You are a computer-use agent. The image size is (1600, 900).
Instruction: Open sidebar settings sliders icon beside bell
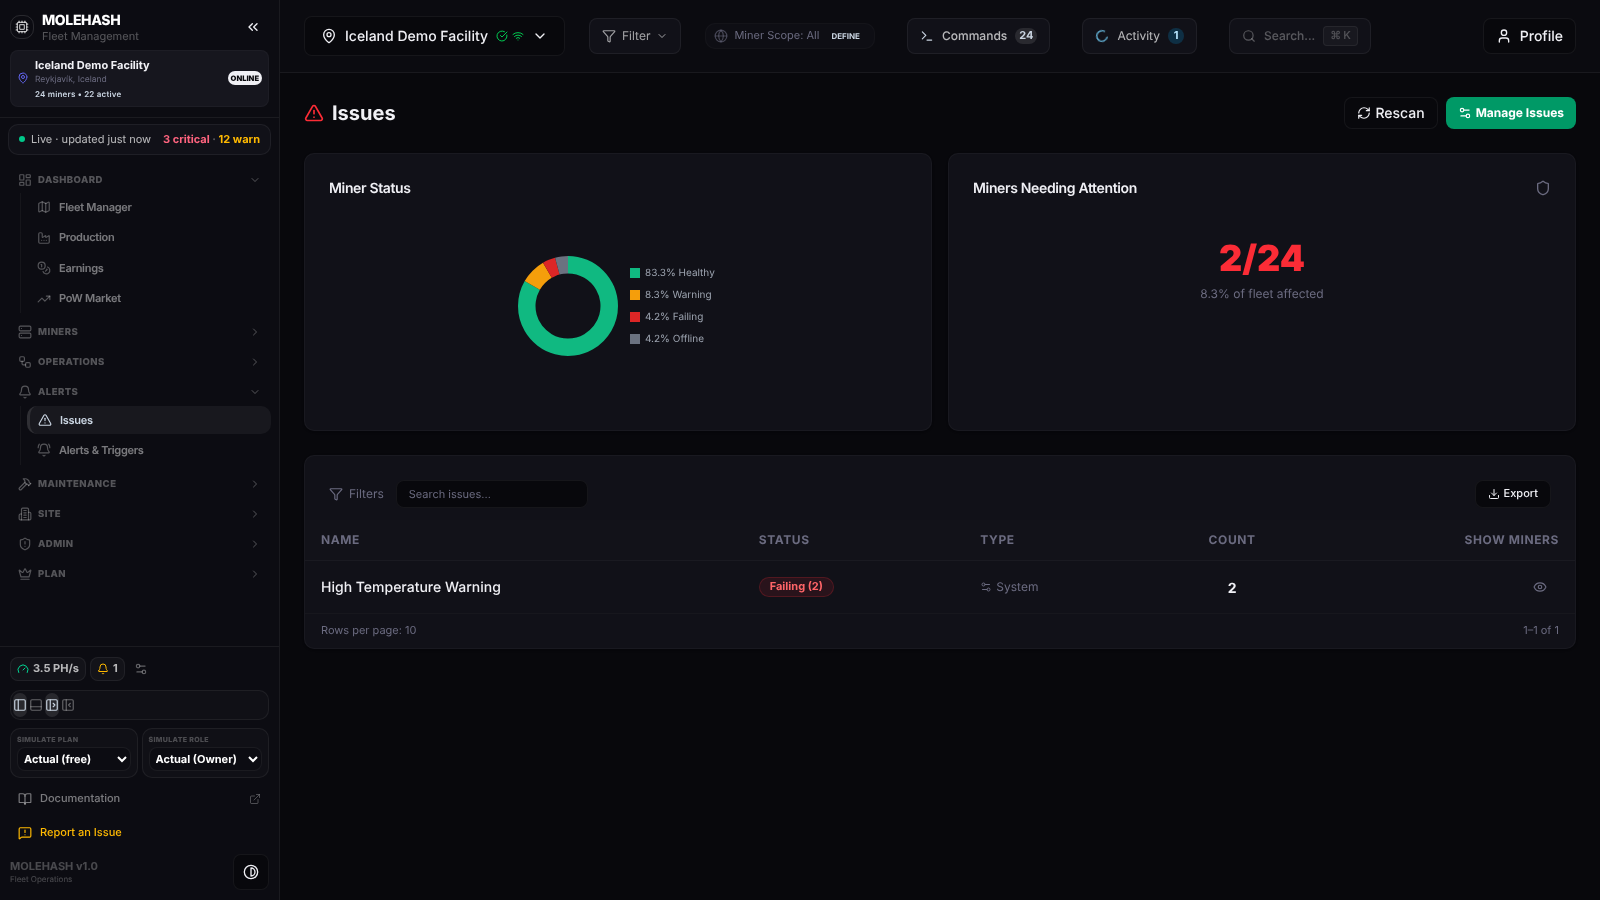click(x=141, y=669)
